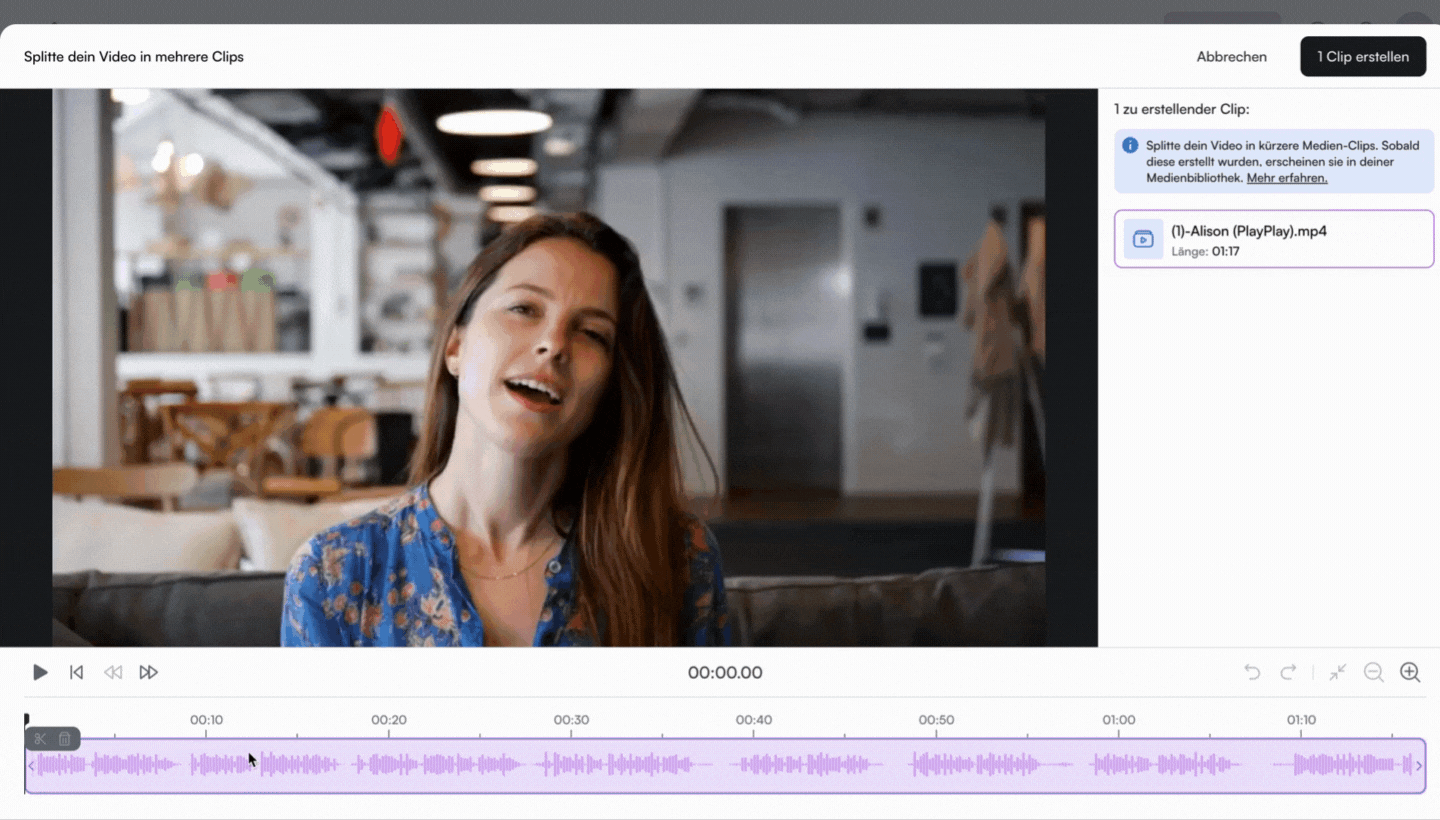1440x820 pixels.
Task: Rewind the video with the double-arrow icon
Action: [113, 672]
